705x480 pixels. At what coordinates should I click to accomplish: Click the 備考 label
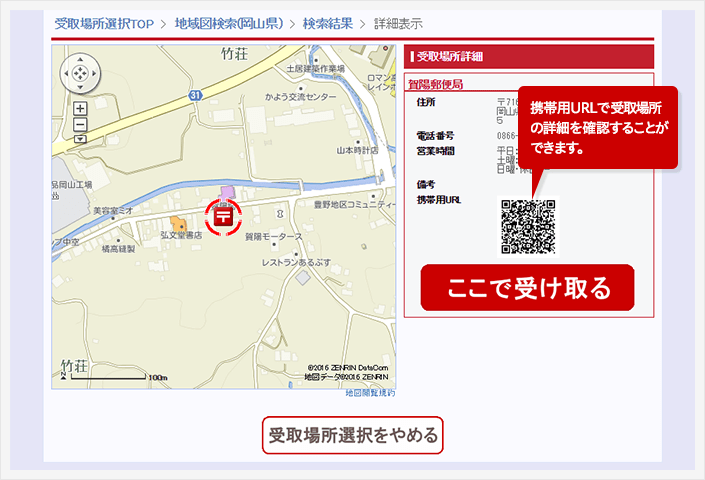pos(426,184)
